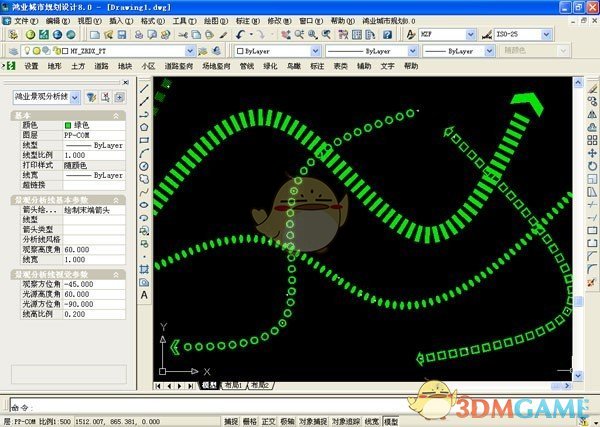
Task: Select the polygon tool
Action: tap(144, 127)
